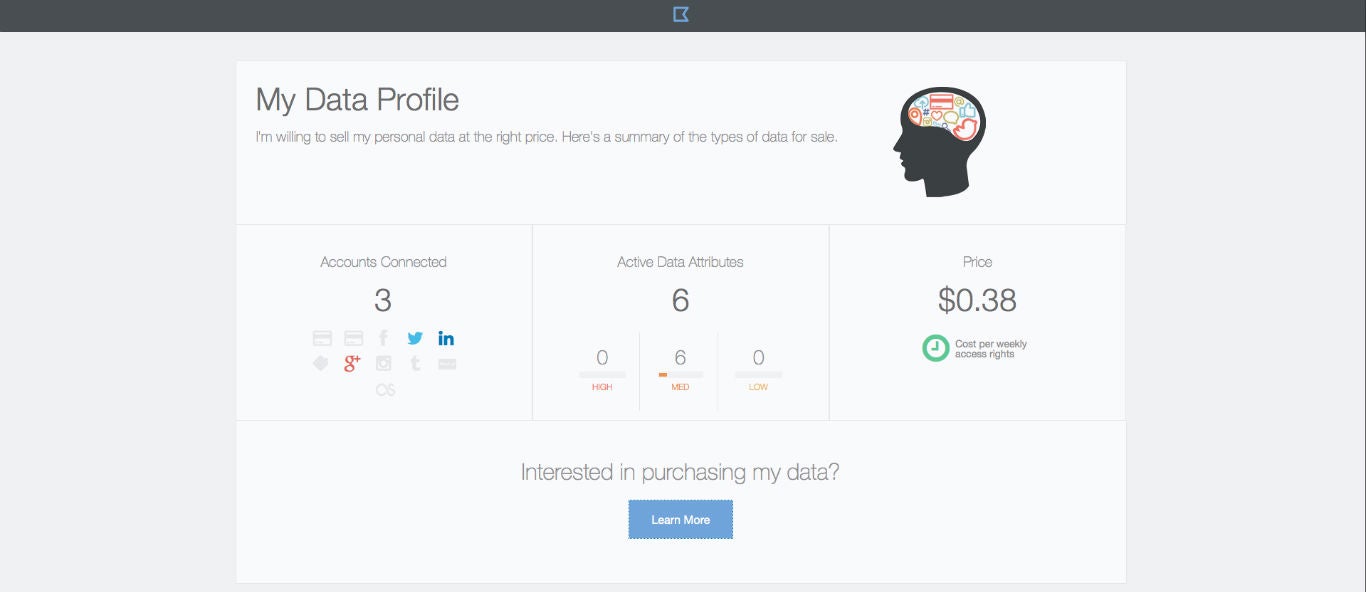Click the $0.38 price value
Screen dimensions: 1366x592
tap(977, 300)
